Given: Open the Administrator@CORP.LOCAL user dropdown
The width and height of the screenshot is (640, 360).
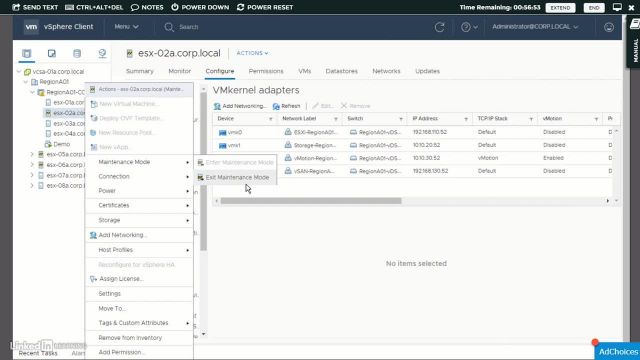Looking at the screenshot, I should 535,27.
